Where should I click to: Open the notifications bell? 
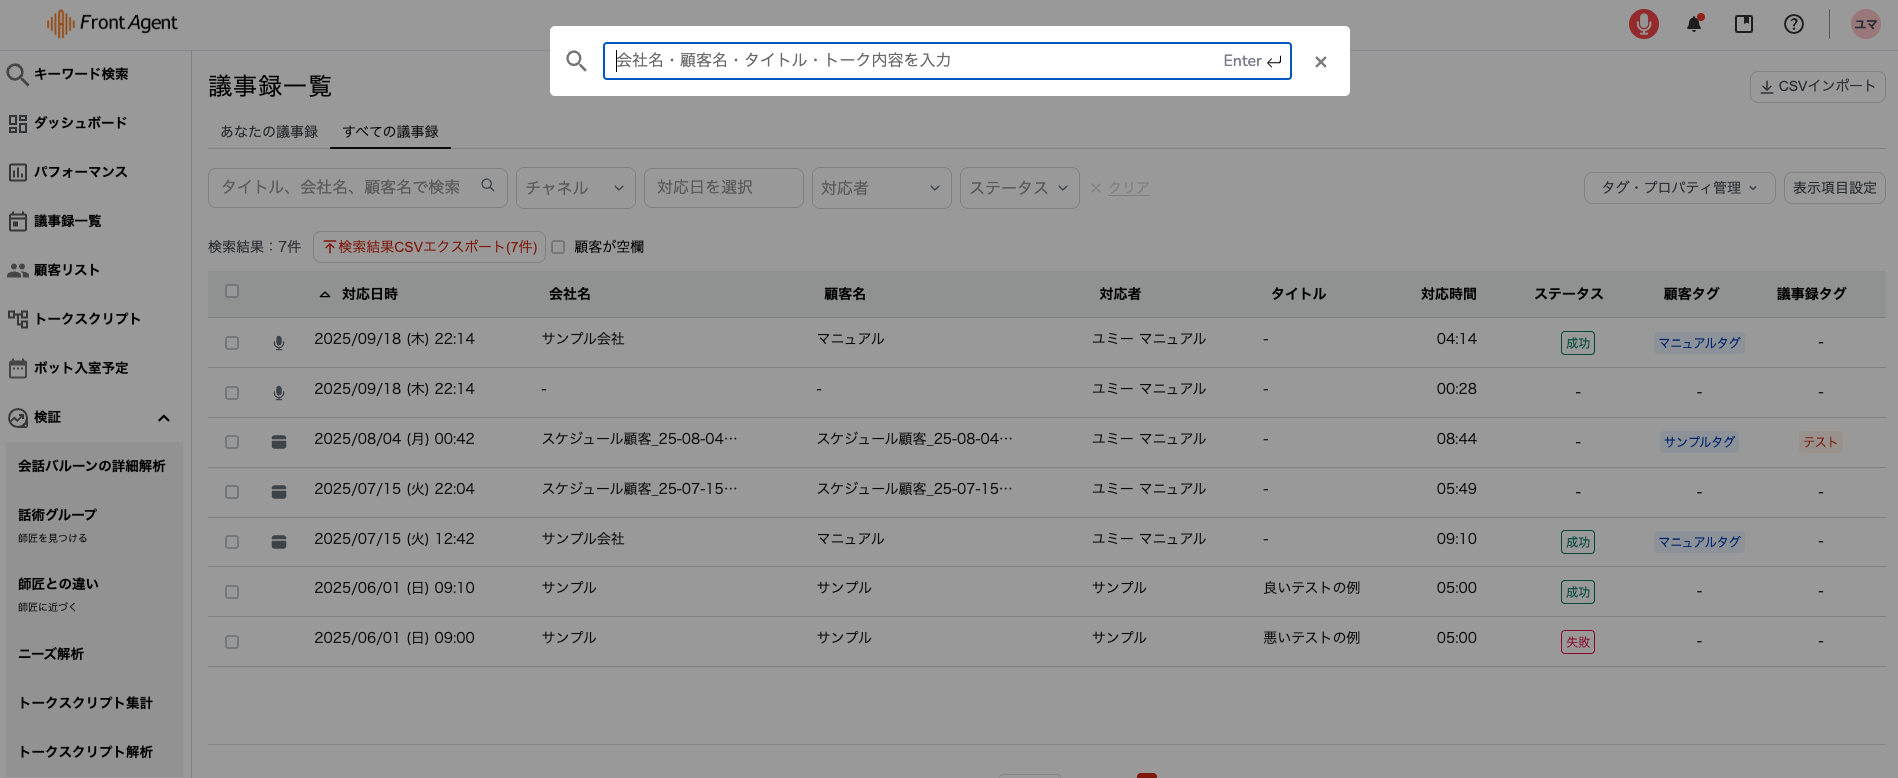1694,24
